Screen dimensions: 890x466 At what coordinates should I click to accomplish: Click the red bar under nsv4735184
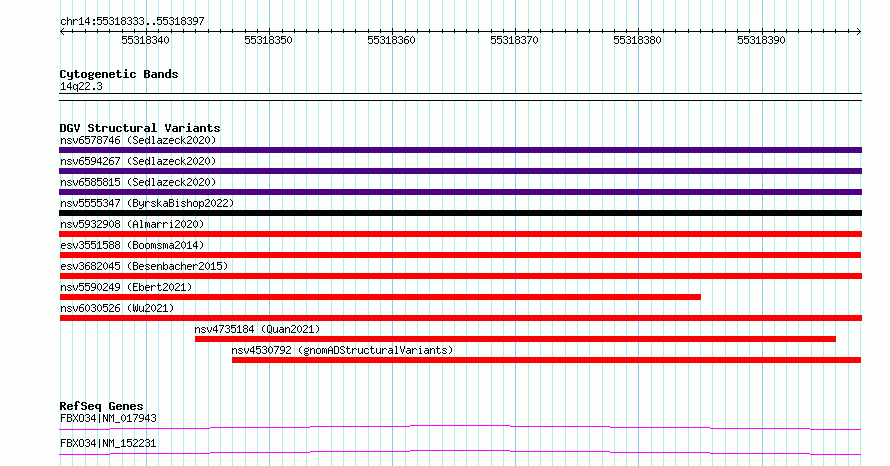click(x=515, y=339)
